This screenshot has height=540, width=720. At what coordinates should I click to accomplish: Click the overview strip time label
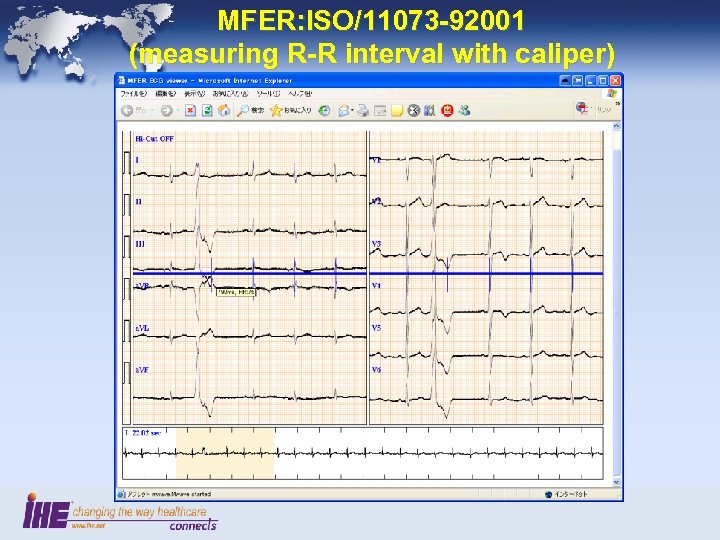click(x=143, y=433)
